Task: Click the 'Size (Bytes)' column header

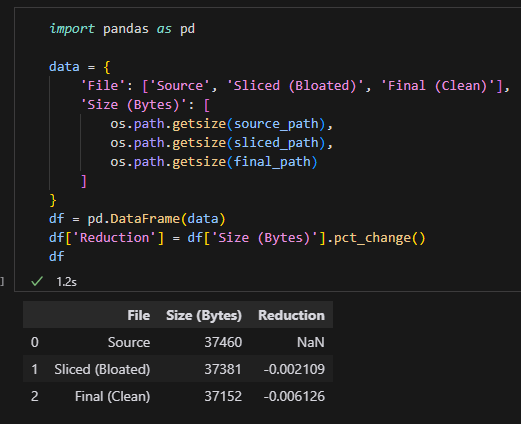Action: click(204, 315)
